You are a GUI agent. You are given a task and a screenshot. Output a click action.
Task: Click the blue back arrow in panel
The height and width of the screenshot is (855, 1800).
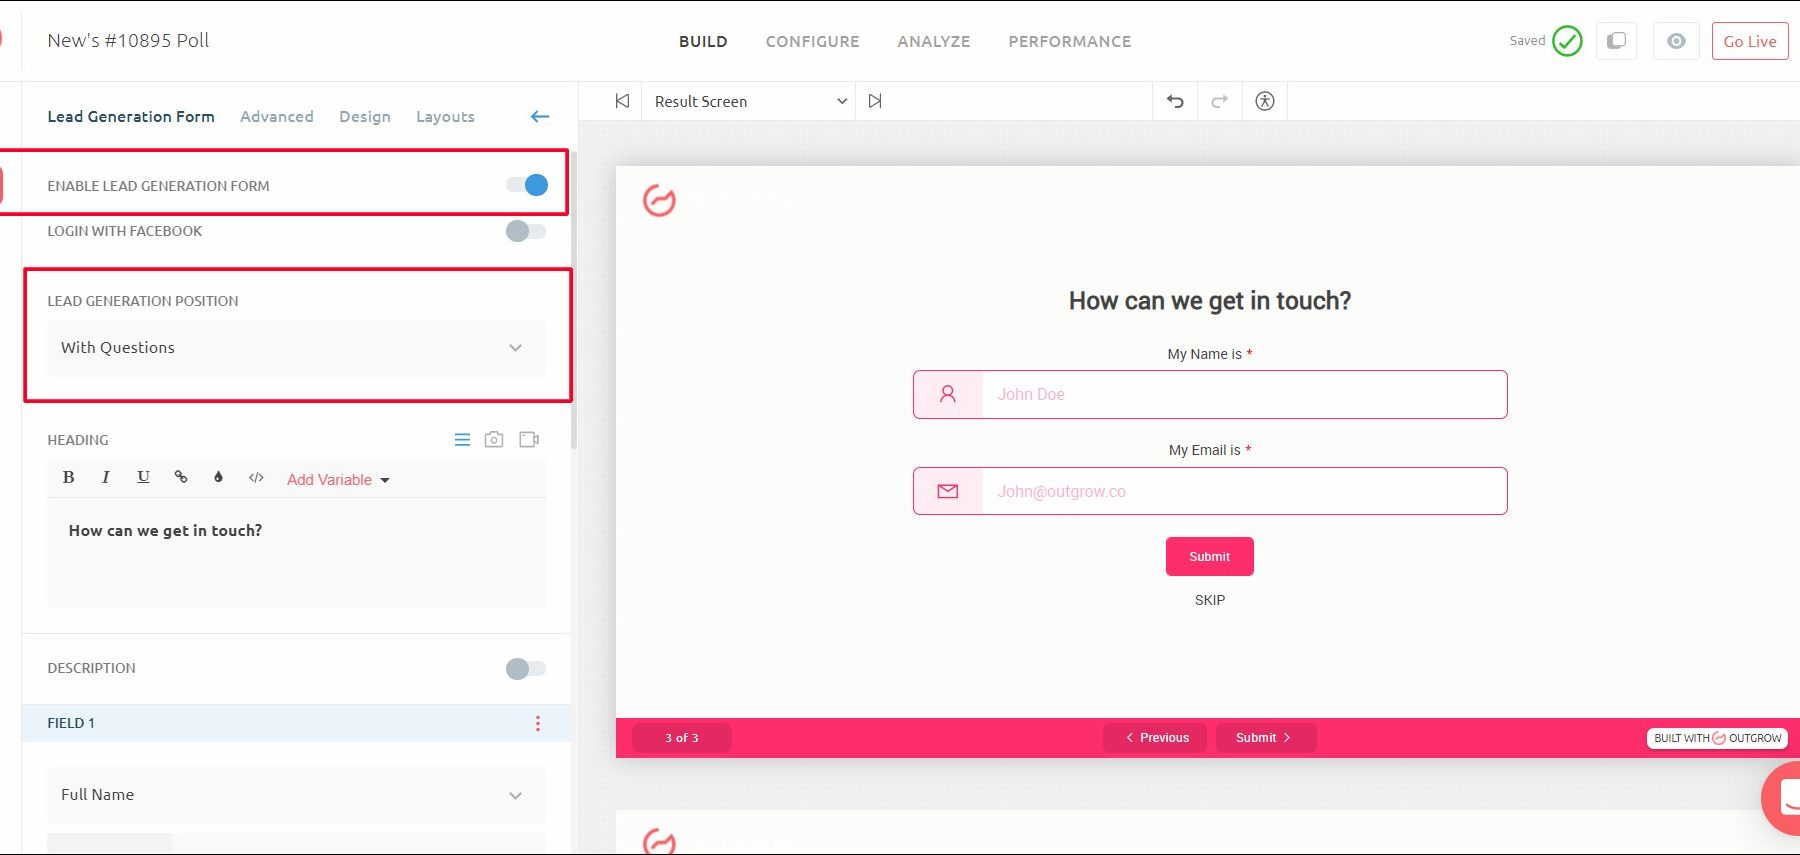(540, 117)
